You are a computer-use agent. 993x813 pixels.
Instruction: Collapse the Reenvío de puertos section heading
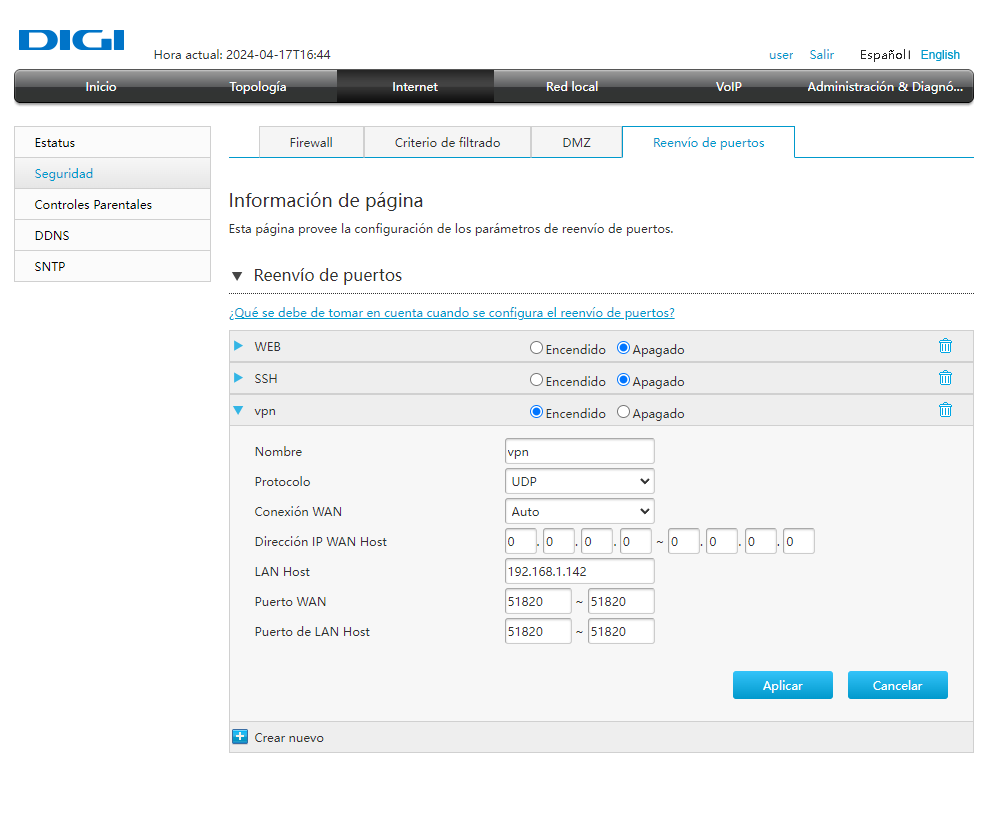[x=237, y=276]
